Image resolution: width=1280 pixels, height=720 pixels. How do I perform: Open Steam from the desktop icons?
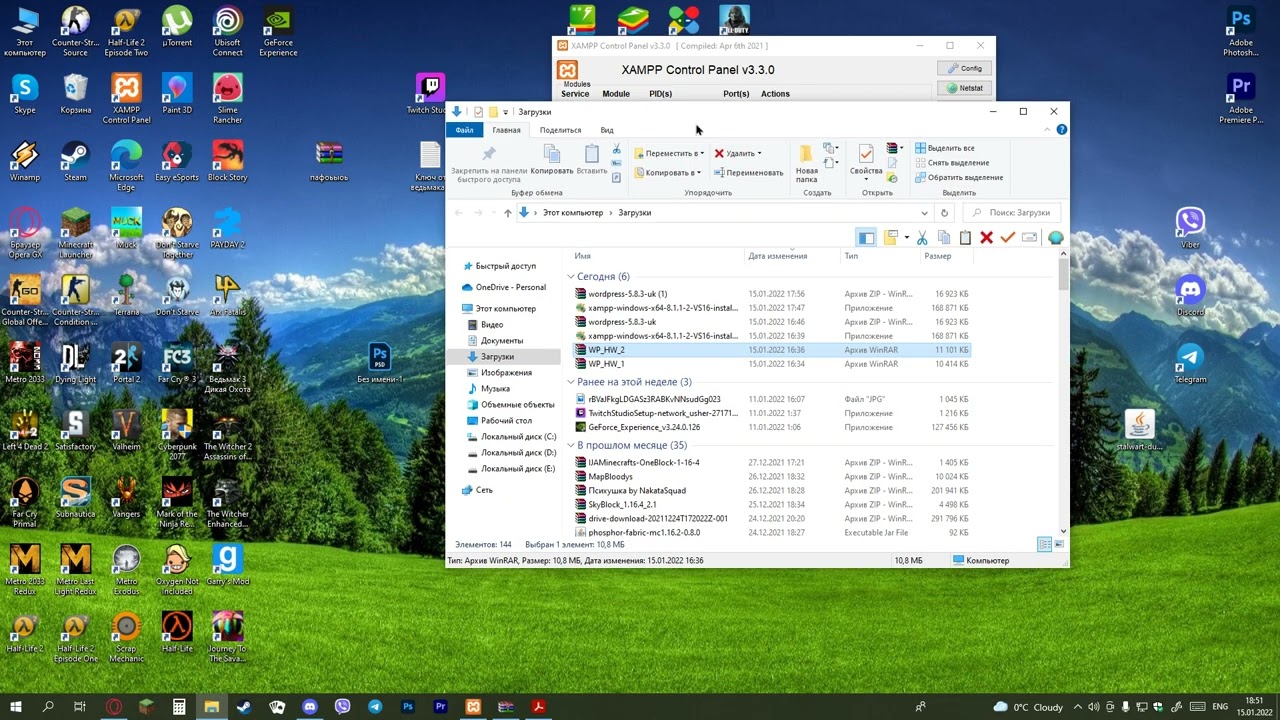[x=75, y=161]
